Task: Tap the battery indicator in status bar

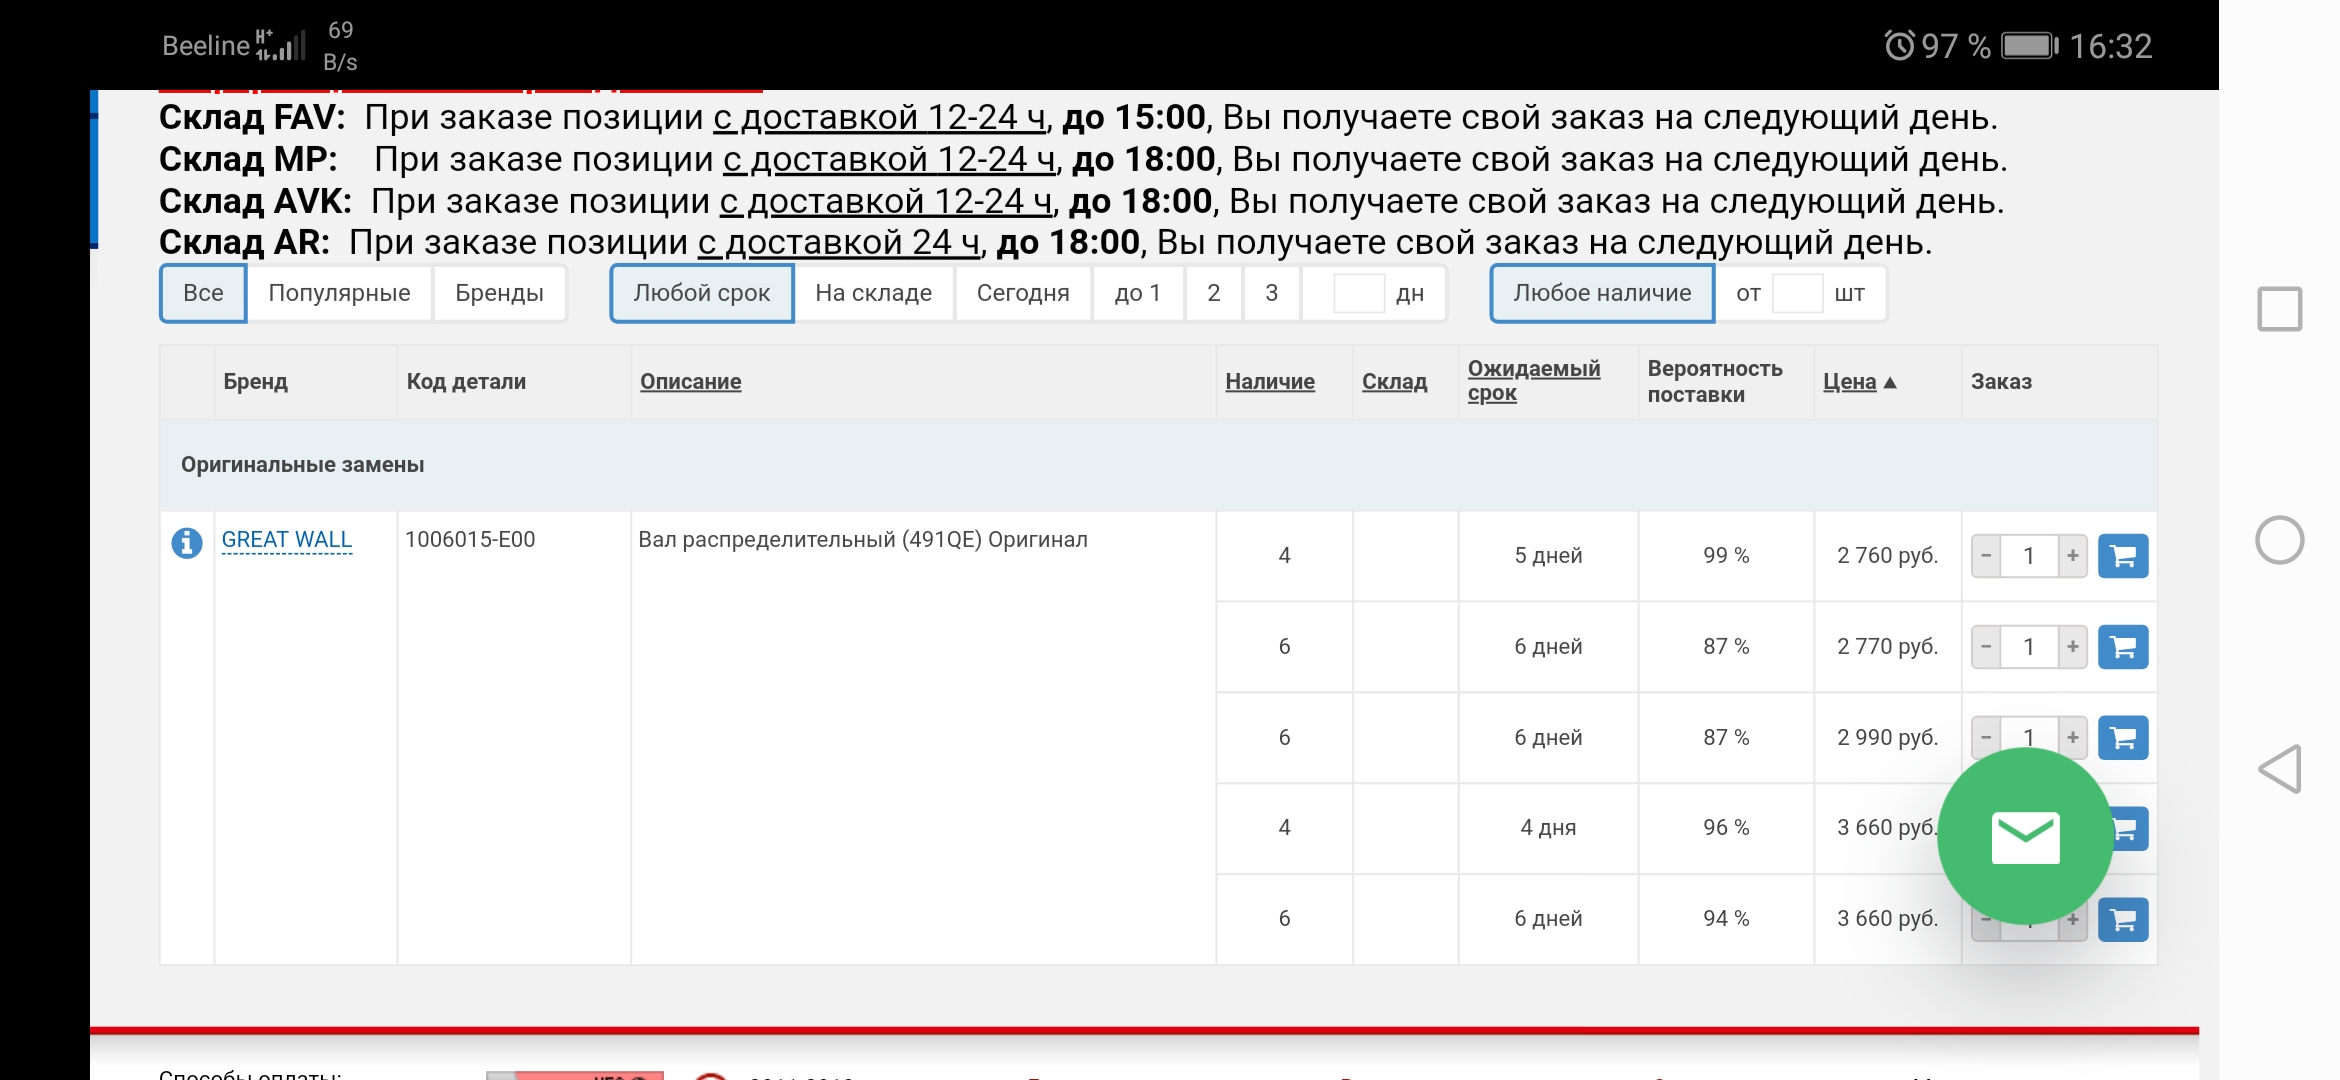Action: click(2030, 46)
